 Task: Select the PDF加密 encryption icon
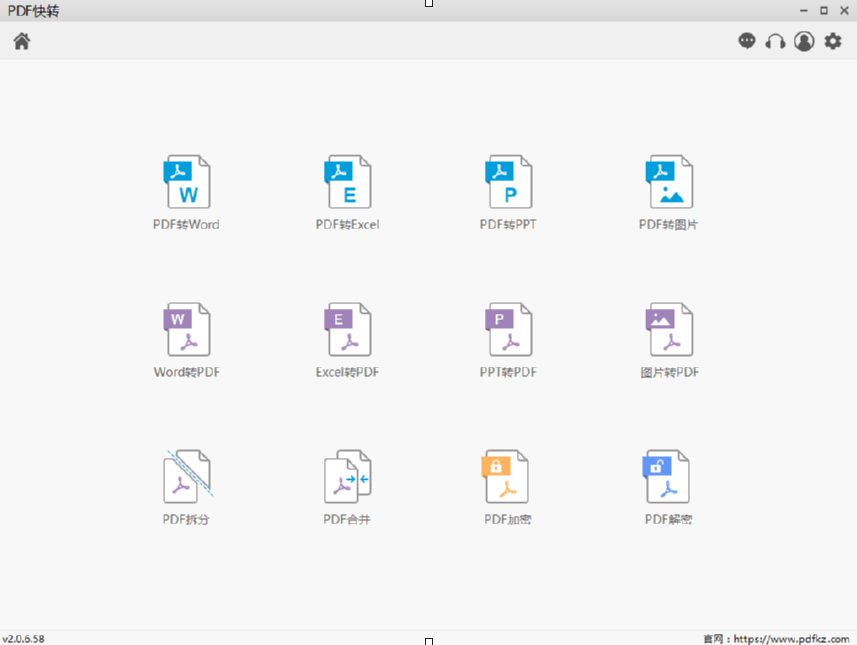click(x=508, y=477)
